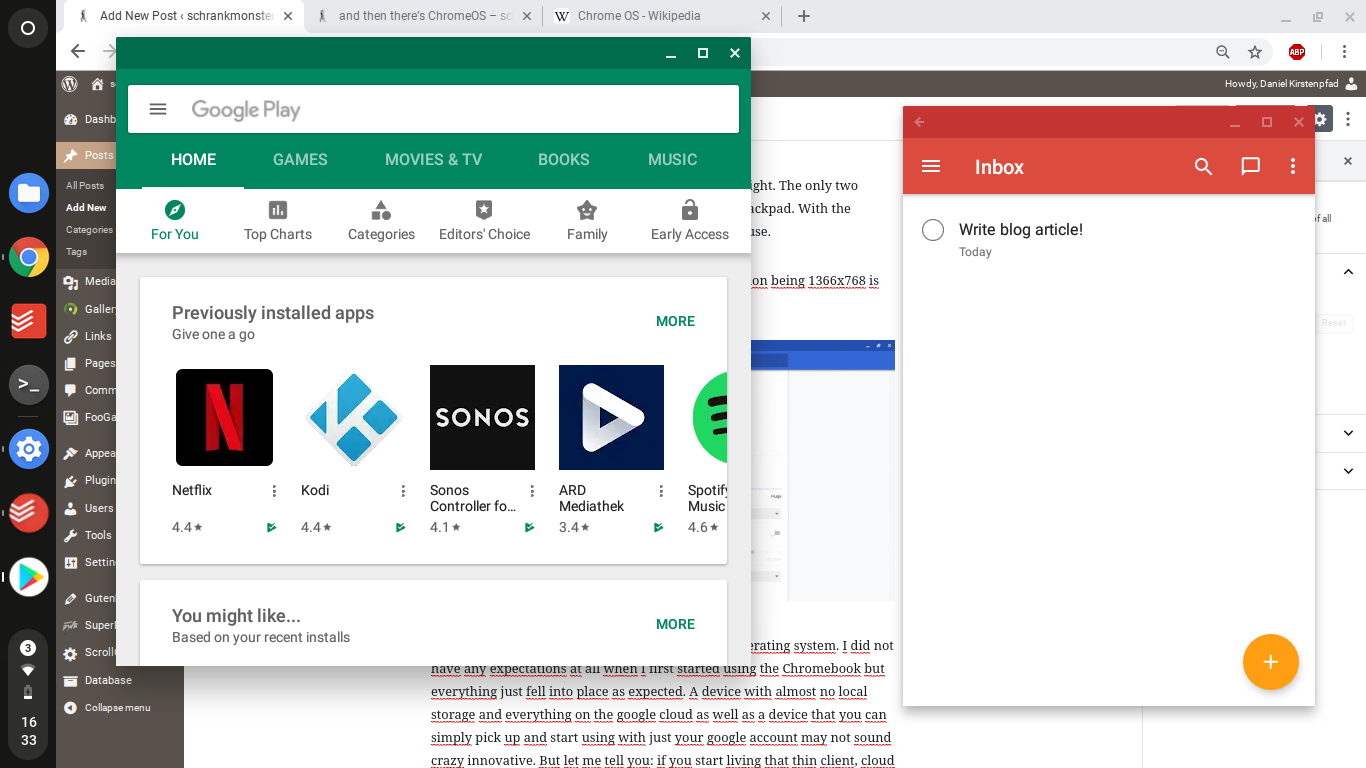
Task: Open the status tray clock showing 16 33
Action: [x=28, y=731]
